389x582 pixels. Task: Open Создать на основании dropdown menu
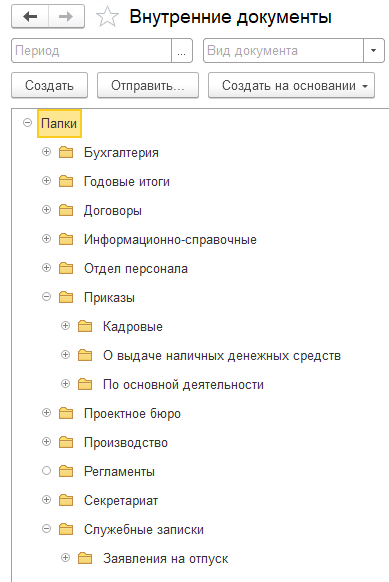291,85
